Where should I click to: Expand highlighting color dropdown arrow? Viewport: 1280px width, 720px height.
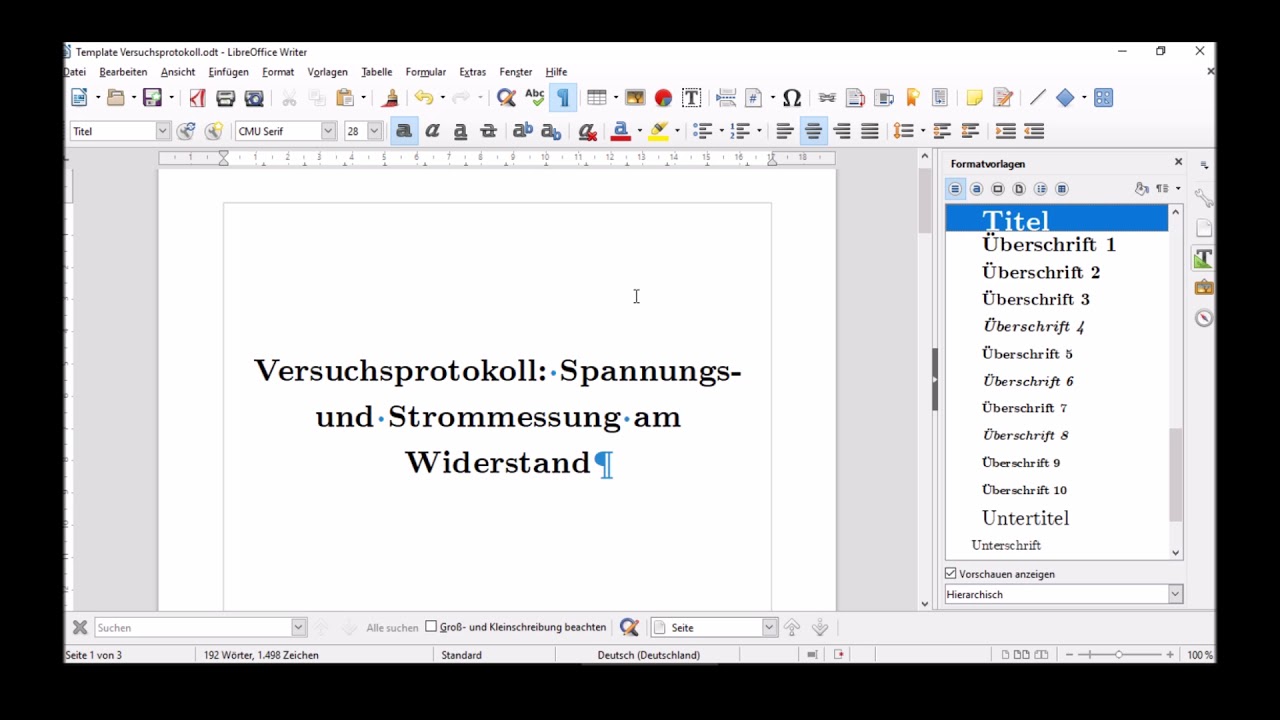[x=677, y=131]
